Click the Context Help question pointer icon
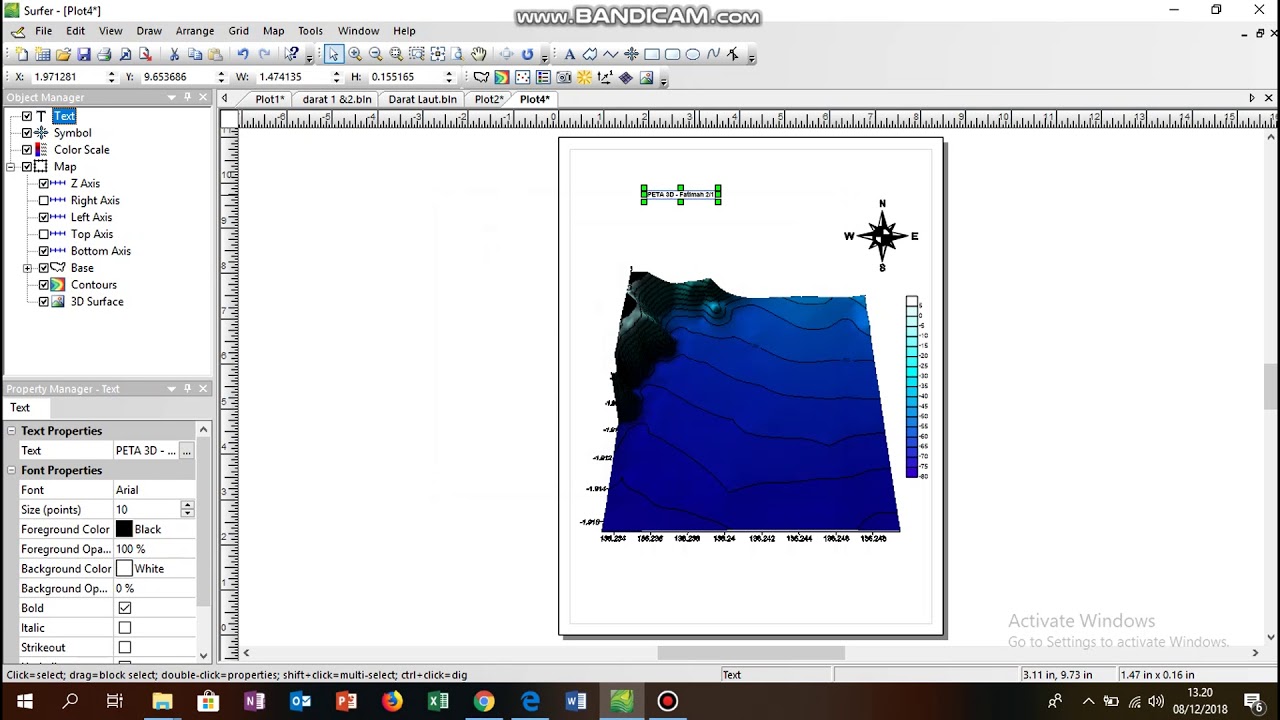This screenshot has width=1280, height=720. coord(291,54)
